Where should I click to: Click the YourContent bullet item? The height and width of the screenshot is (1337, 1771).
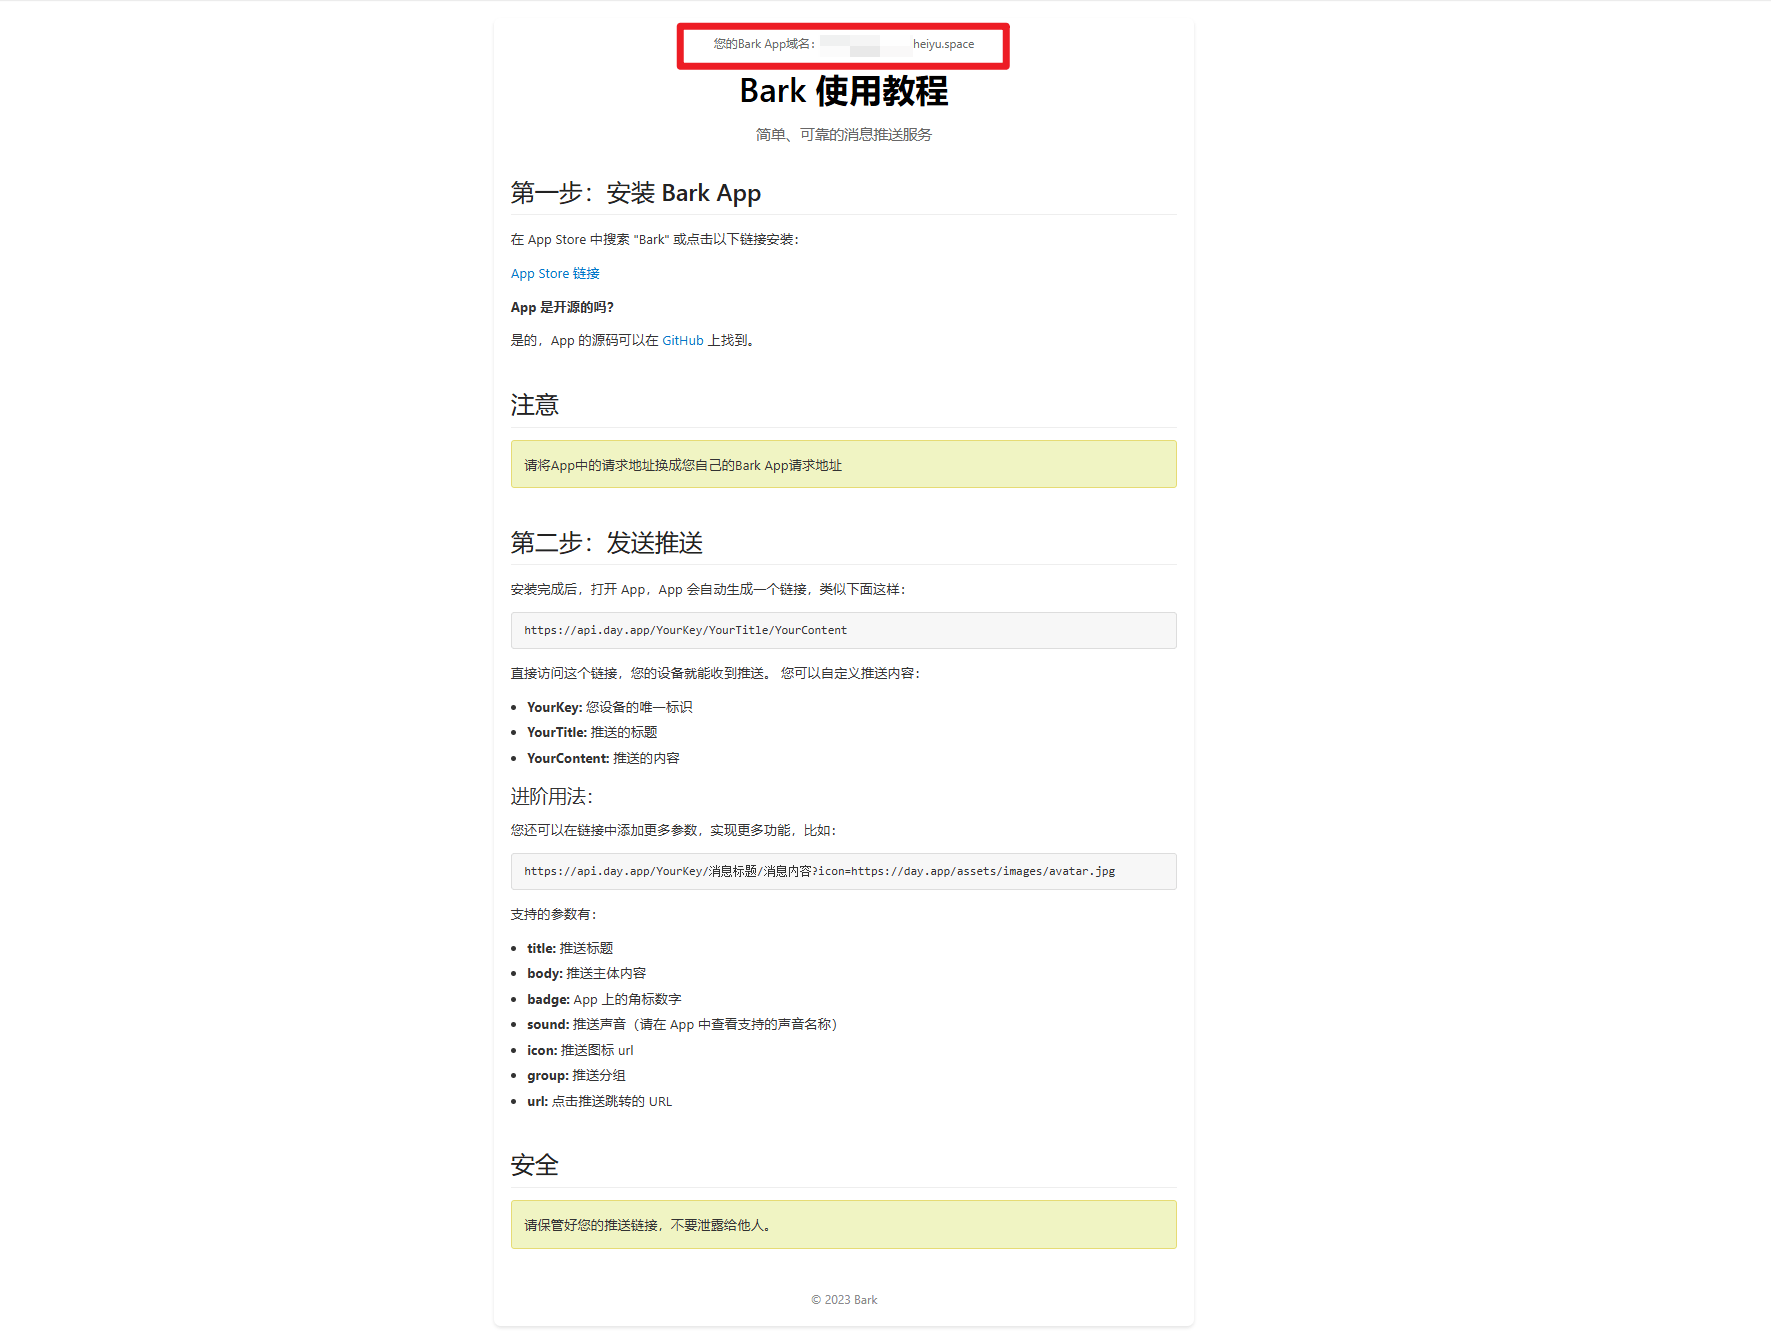point(603,759)
